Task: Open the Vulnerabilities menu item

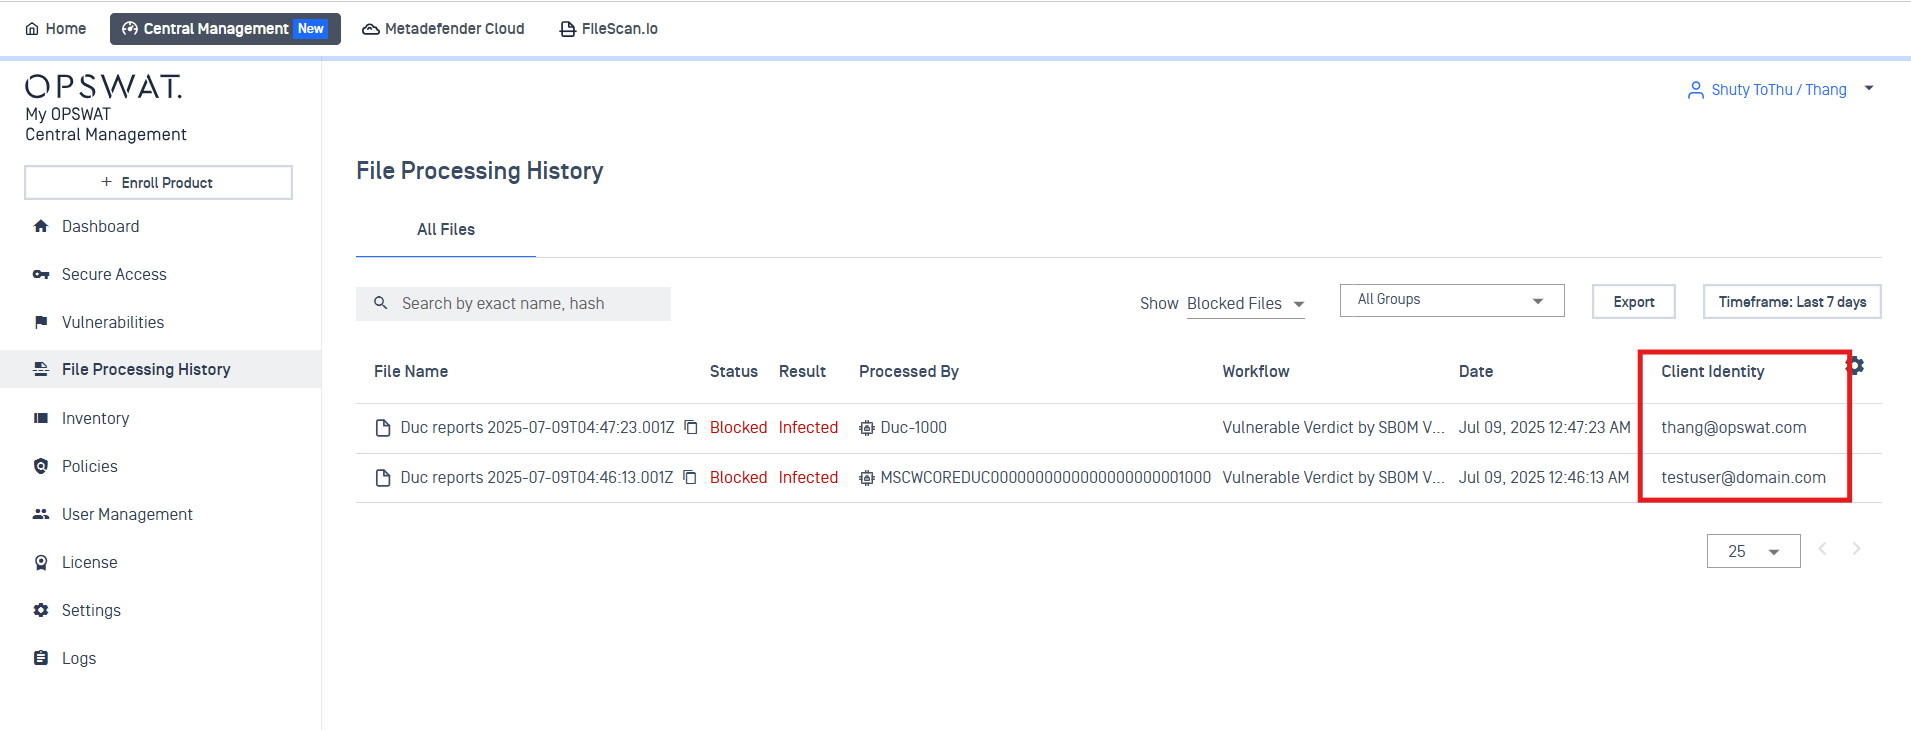Action: click(x=113, y=322)
